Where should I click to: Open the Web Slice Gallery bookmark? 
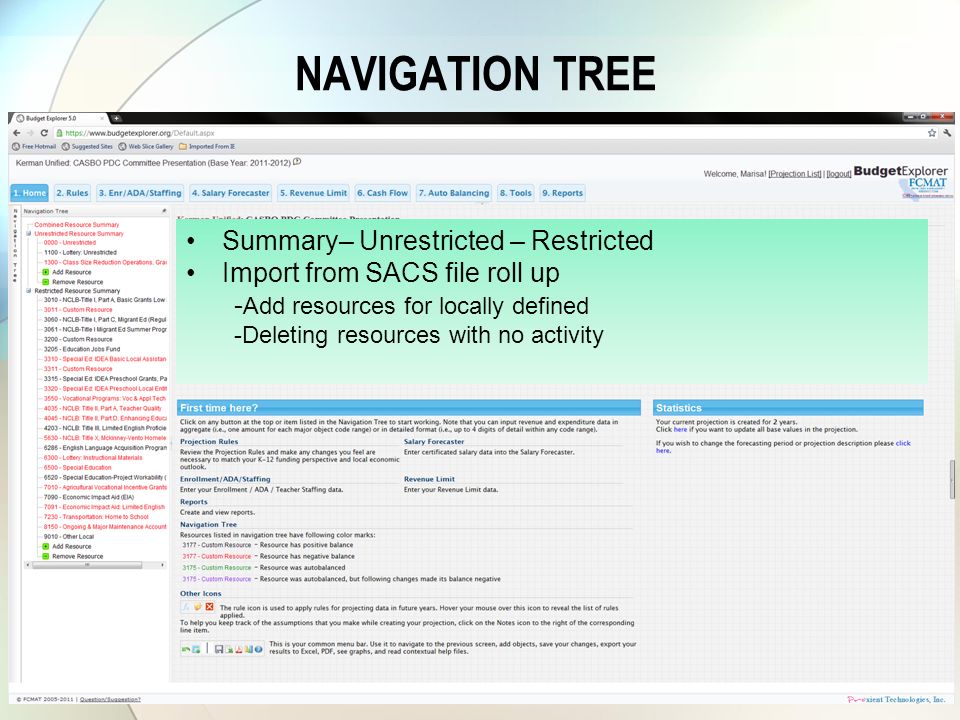[146, 146]
